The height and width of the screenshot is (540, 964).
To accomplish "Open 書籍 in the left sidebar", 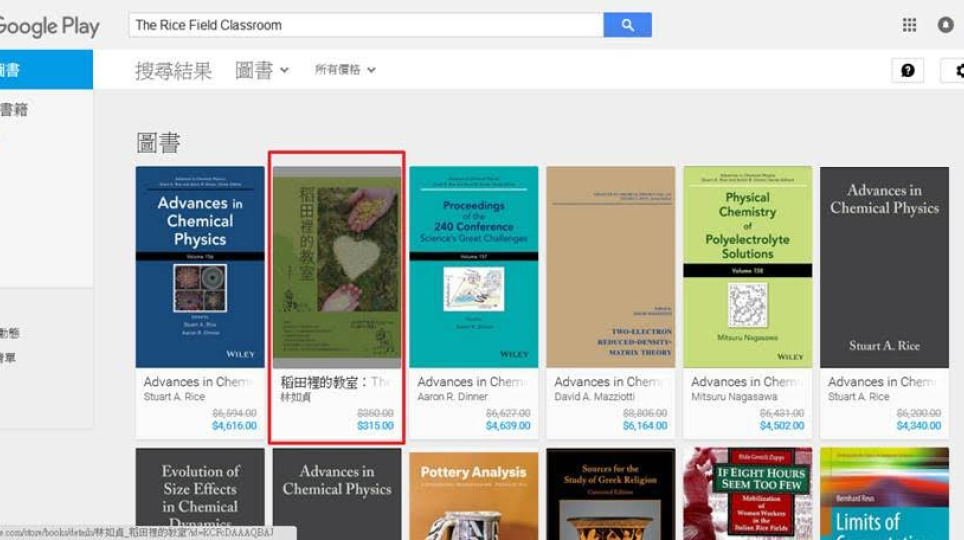I will click(x=14, y=109).
